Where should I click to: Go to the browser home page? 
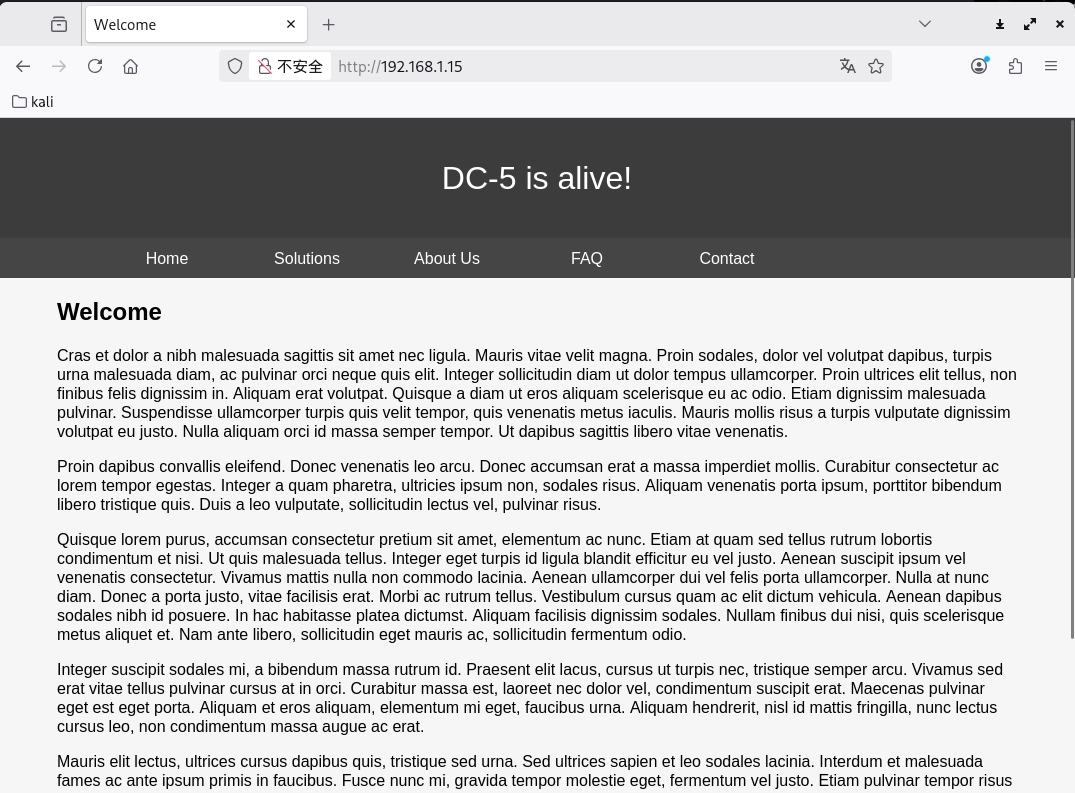point(130,66)
